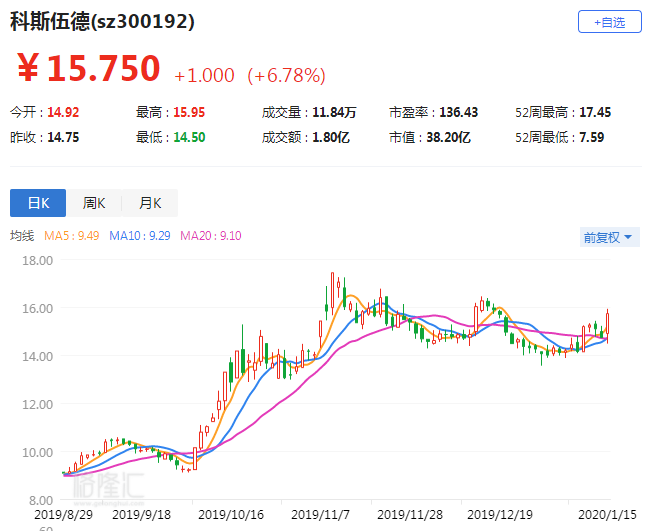The width and height of the screenshot is (649, 531).
Task: Click the 16.00 price axis label
Action: pos(38,308)
